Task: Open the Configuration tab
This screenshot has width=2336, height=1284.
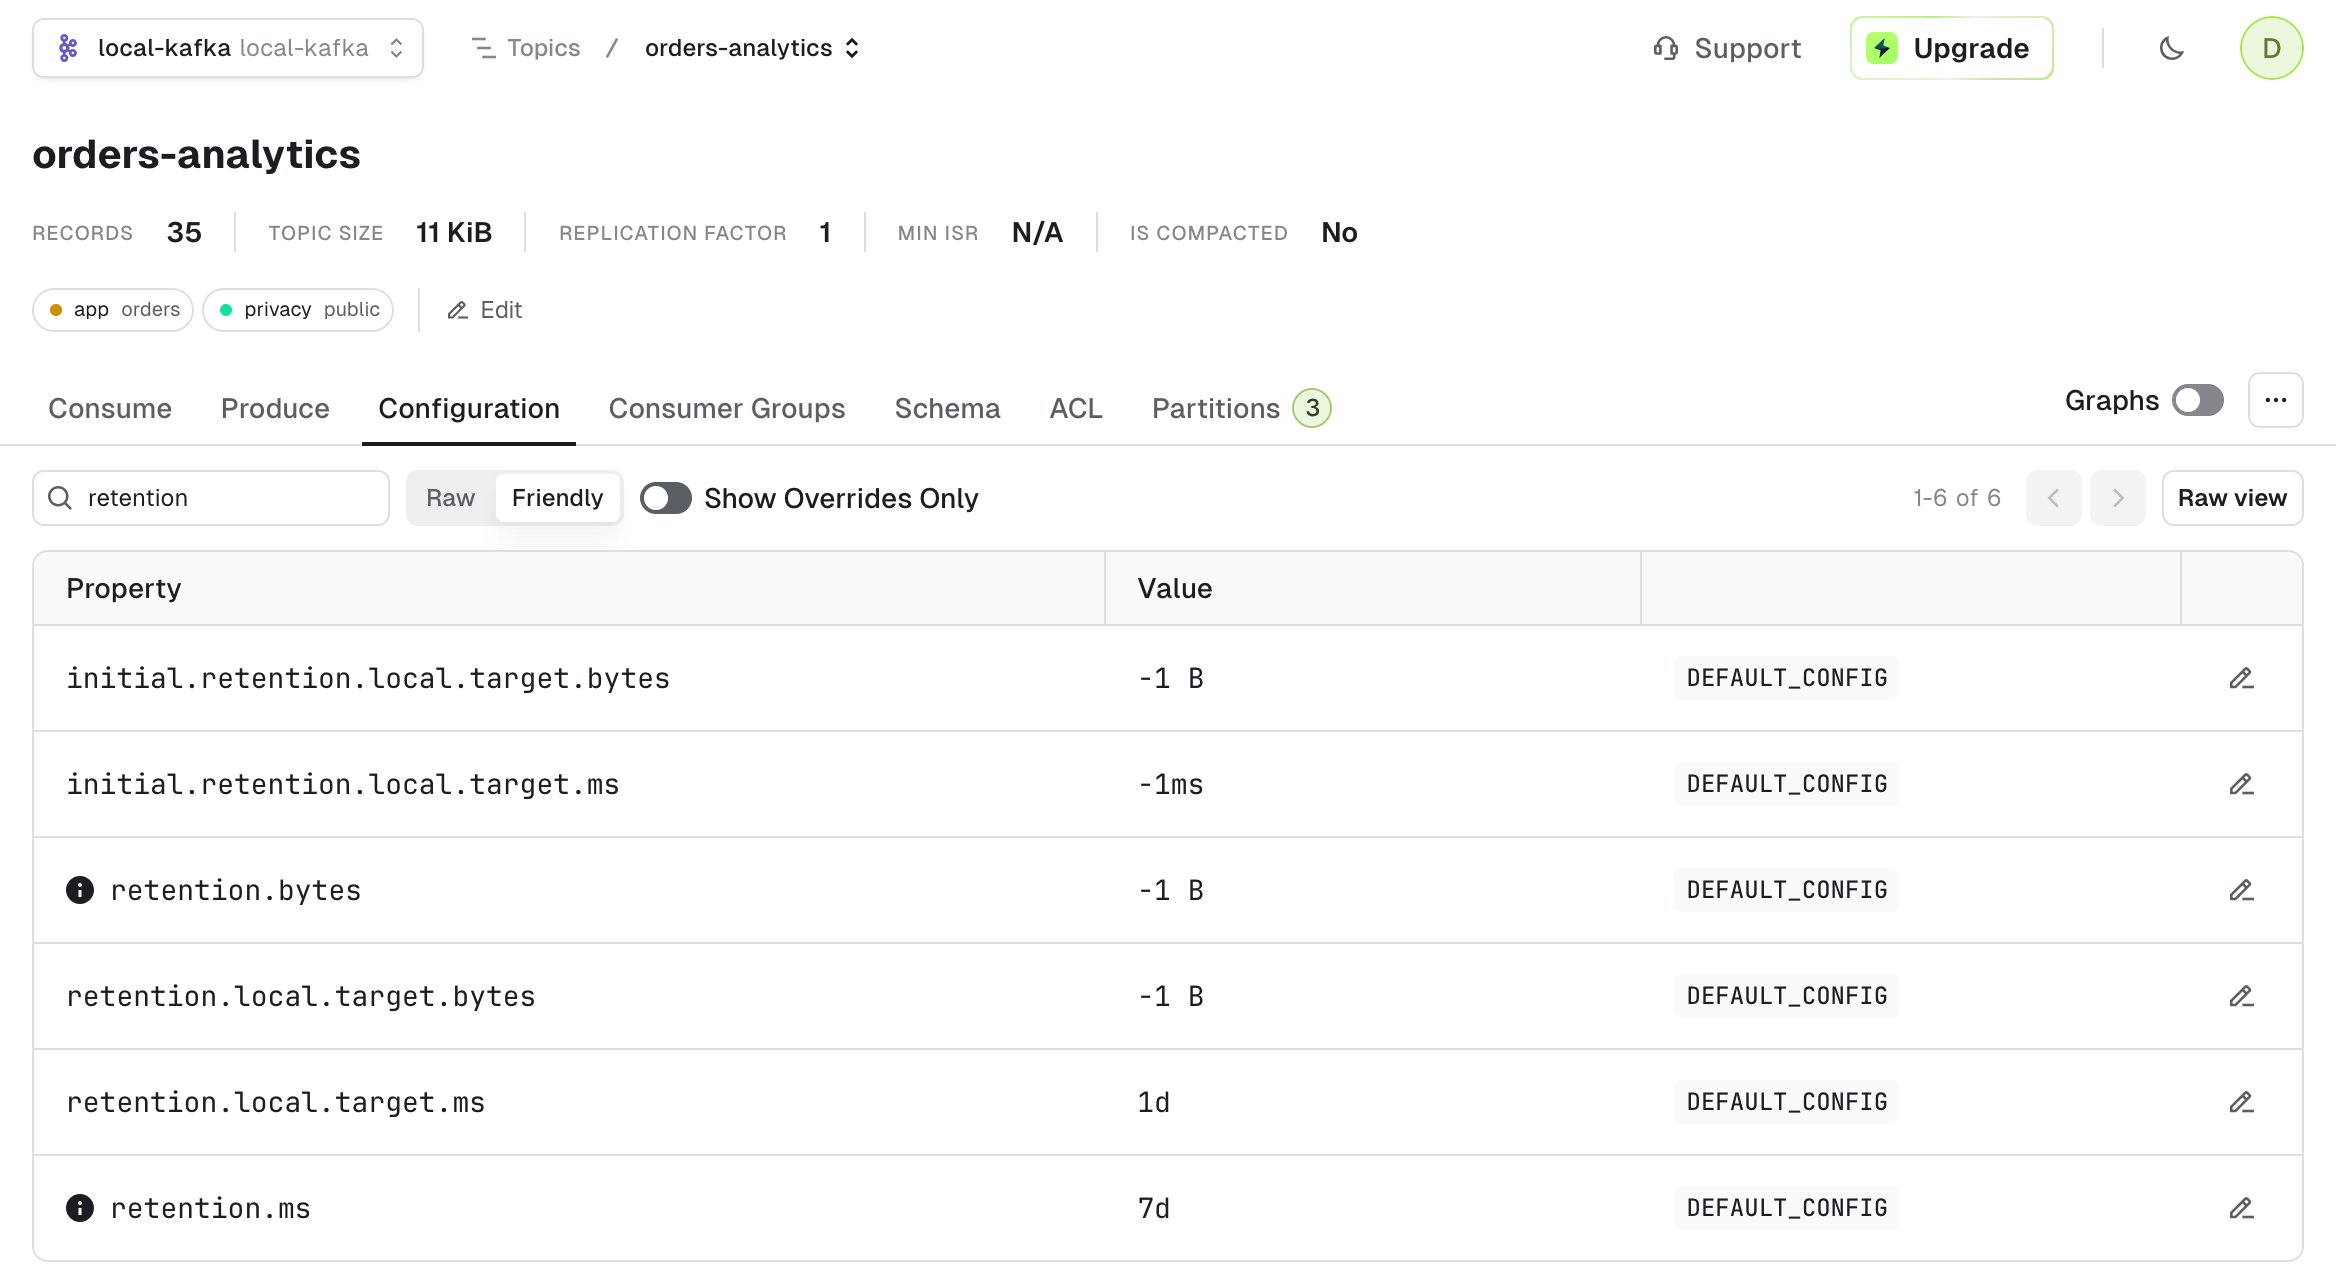Action: click(x=469, y=408)
